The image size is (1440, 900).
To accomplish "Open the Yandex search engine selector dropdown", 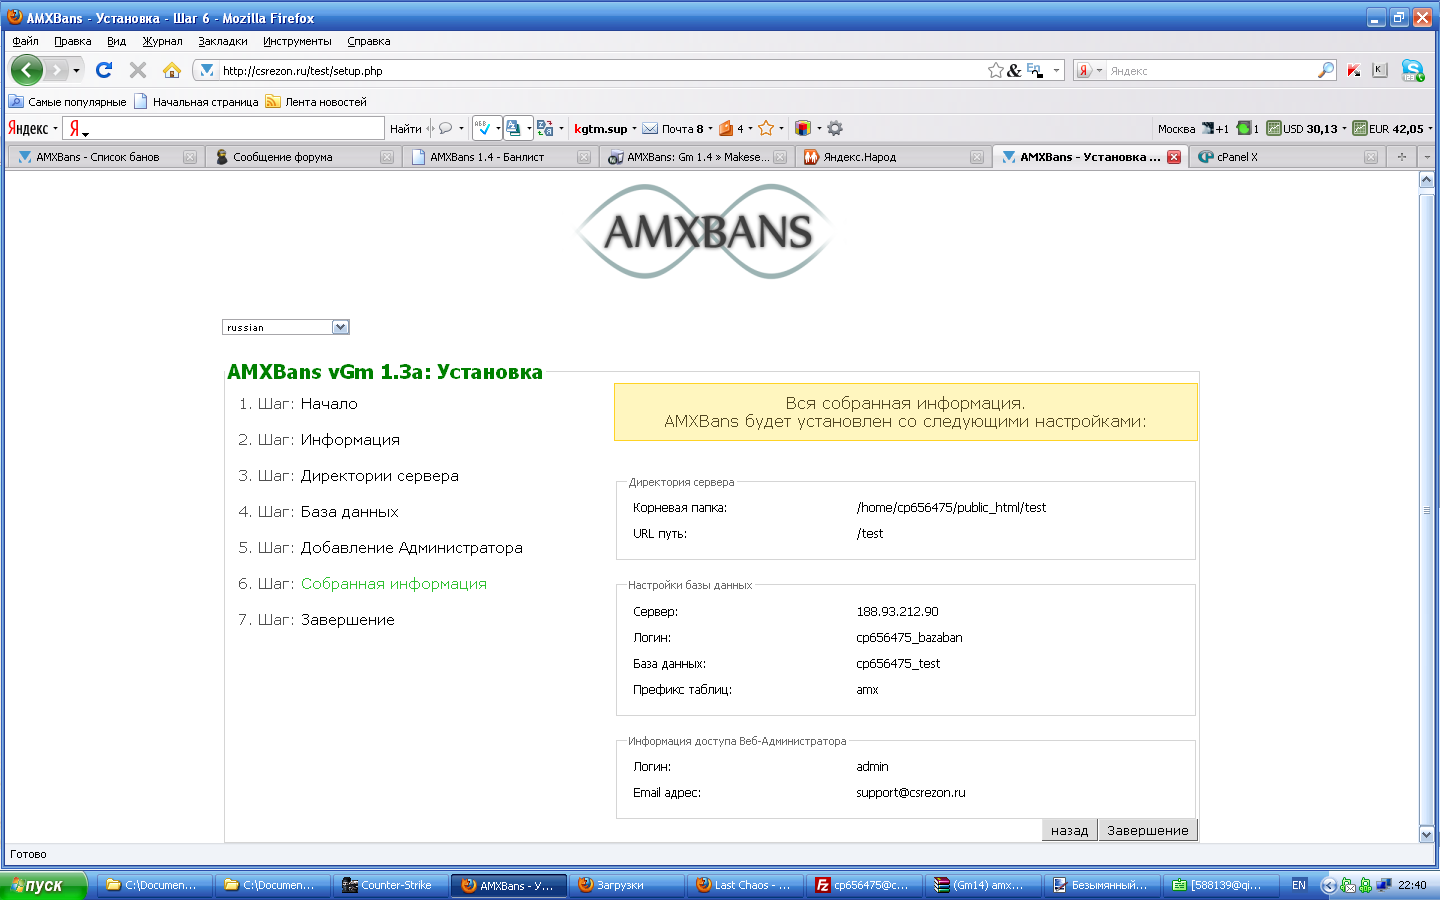I will coord(1089,70).
